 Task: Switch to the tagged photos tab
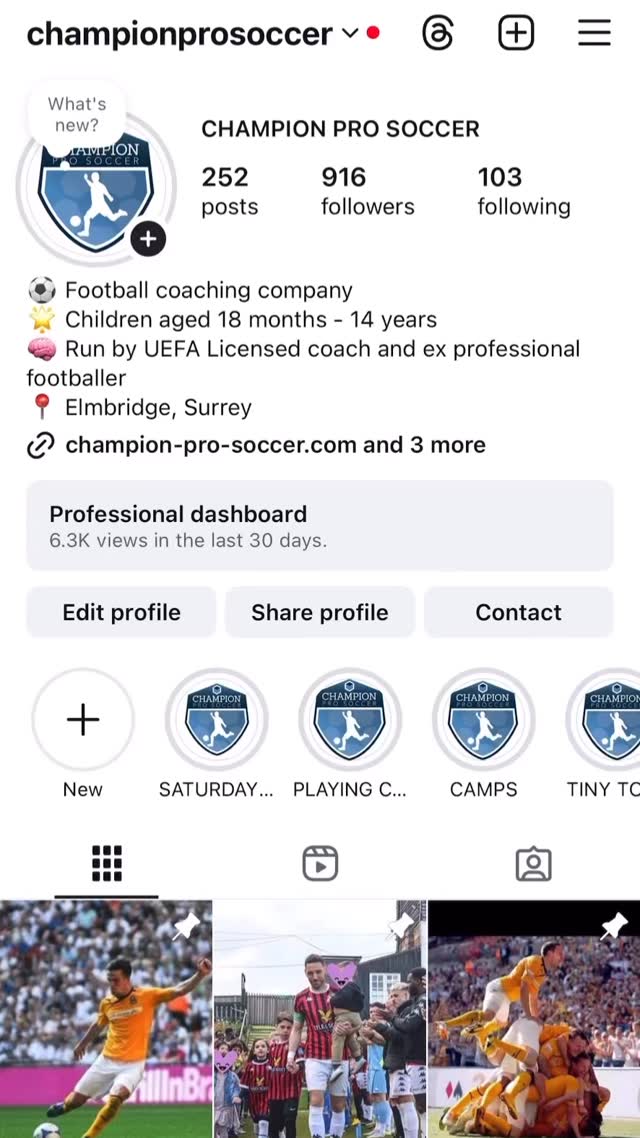533,863
